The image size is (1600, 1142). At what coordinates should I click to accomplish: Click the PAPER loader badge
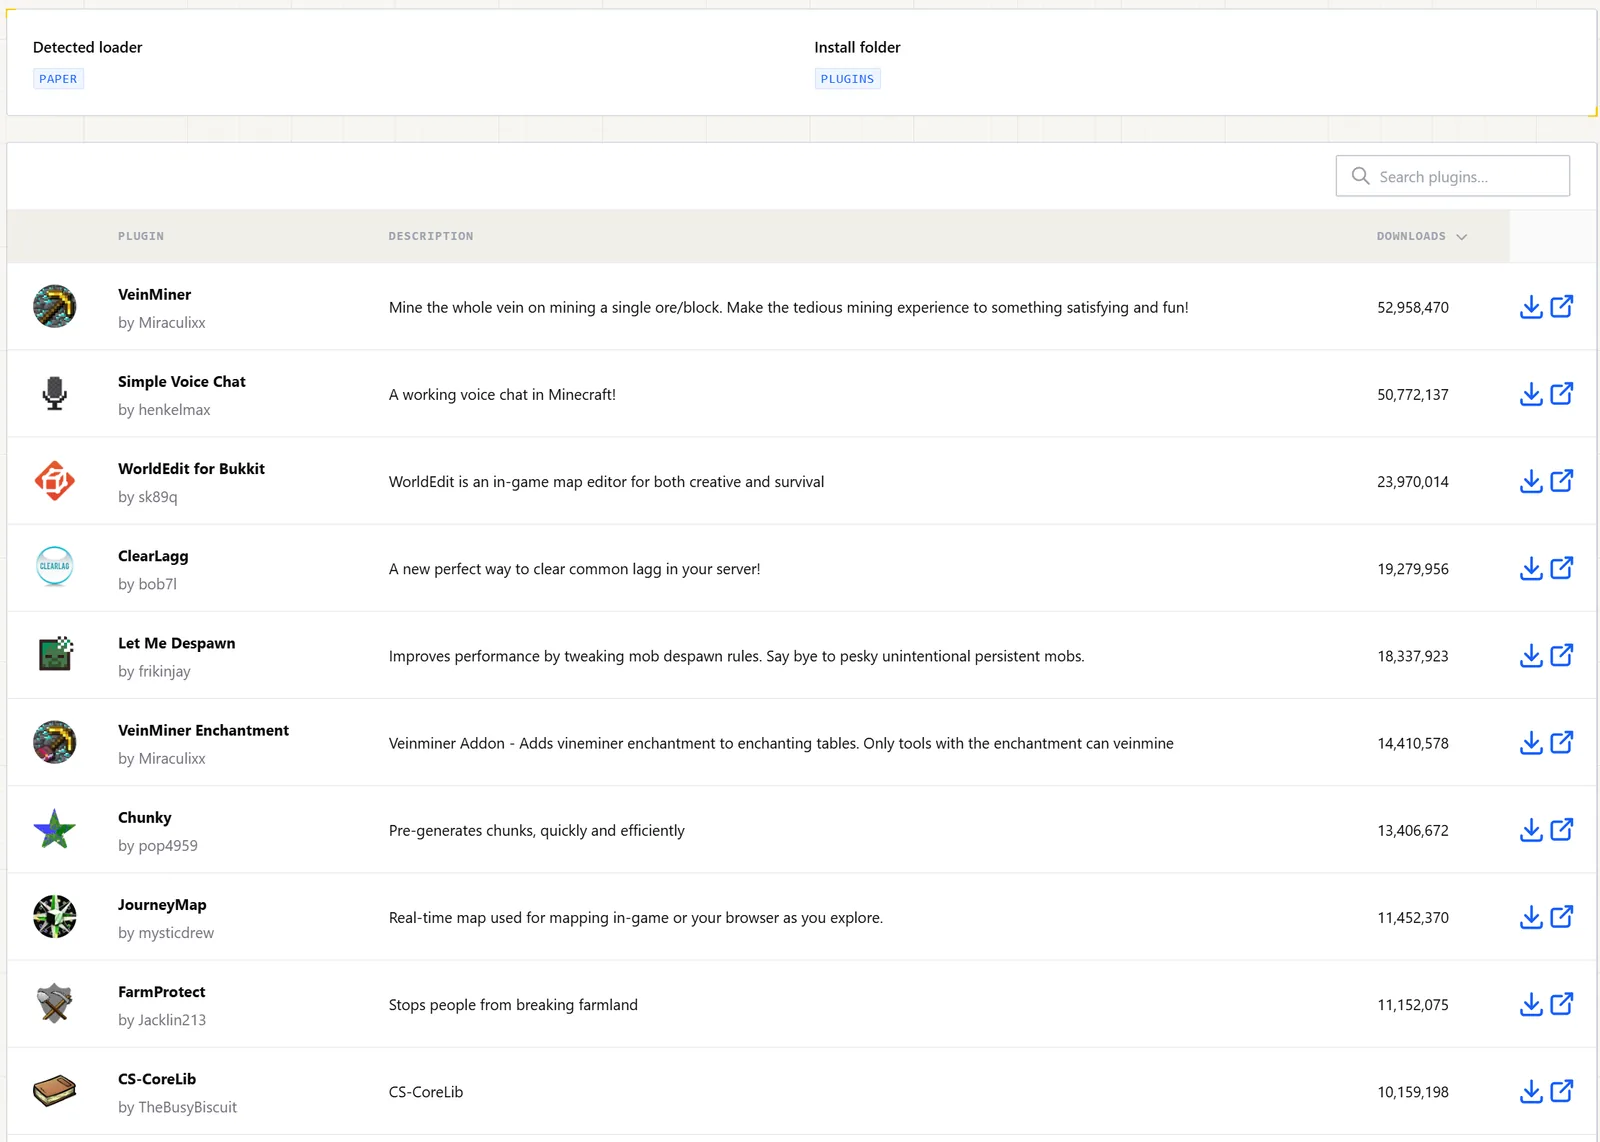tap(58, 79)
